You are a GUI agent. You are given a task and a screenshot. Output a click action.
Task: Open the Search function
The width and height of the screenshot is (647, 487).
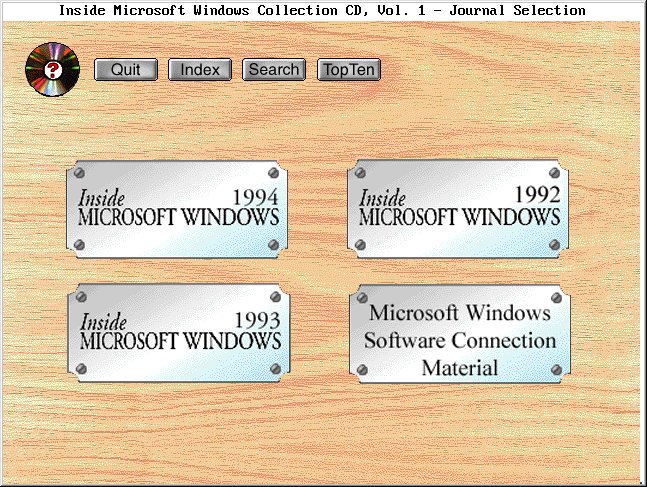274,69
